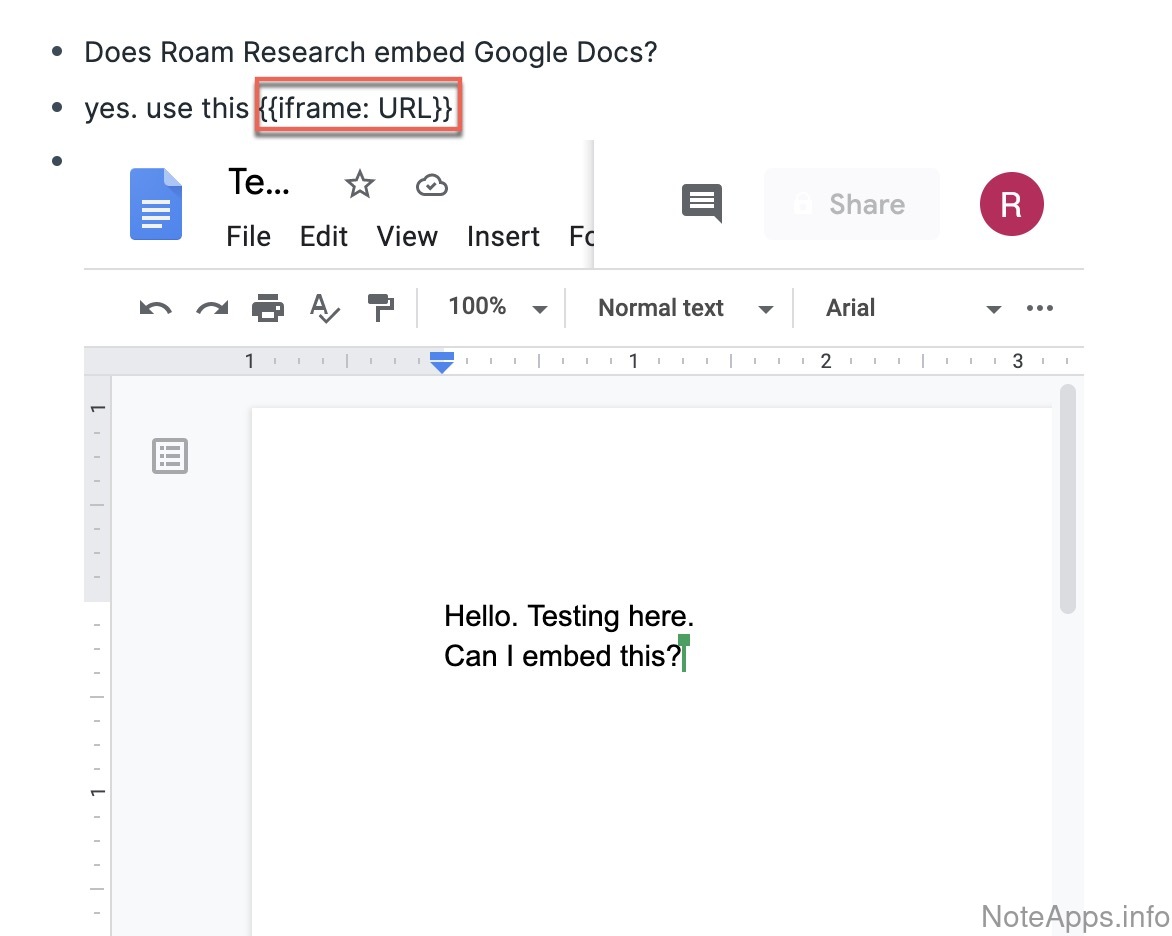This screenshot has width=1172, height=936.
Task: Select the Paint format roller tool
Action: (x=381, y=308)
